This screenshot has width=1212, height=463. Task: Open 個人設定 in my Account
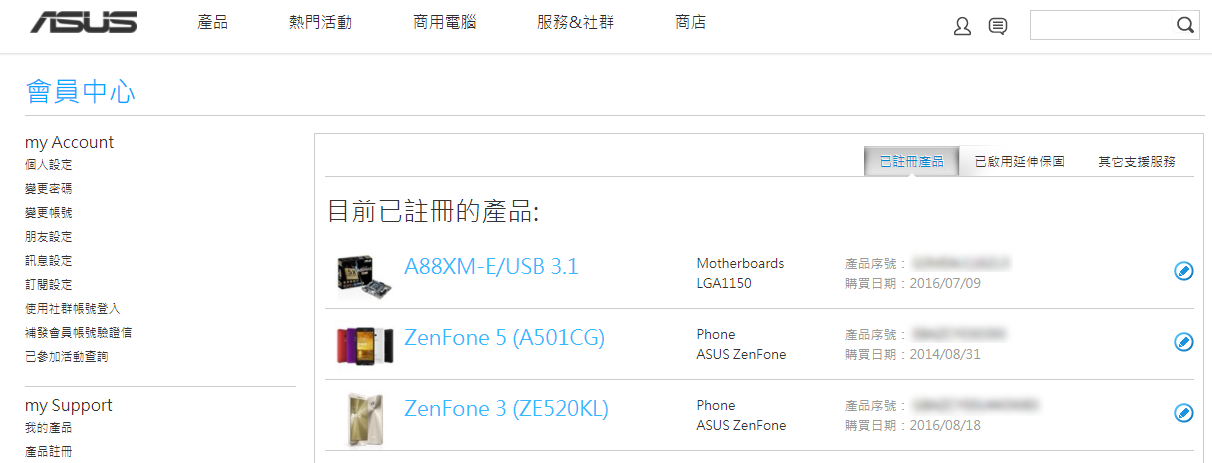(x=48, y=164)
